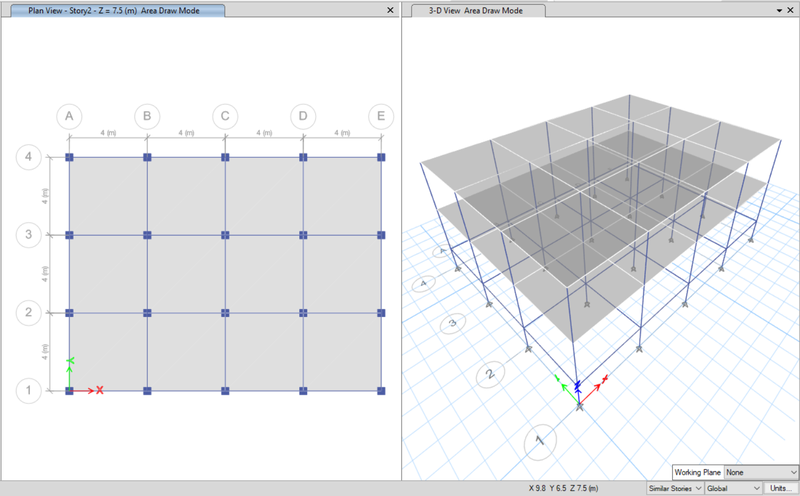Select the column joint at grid B-2
This screenshot has width=800, height=496.
147,313
